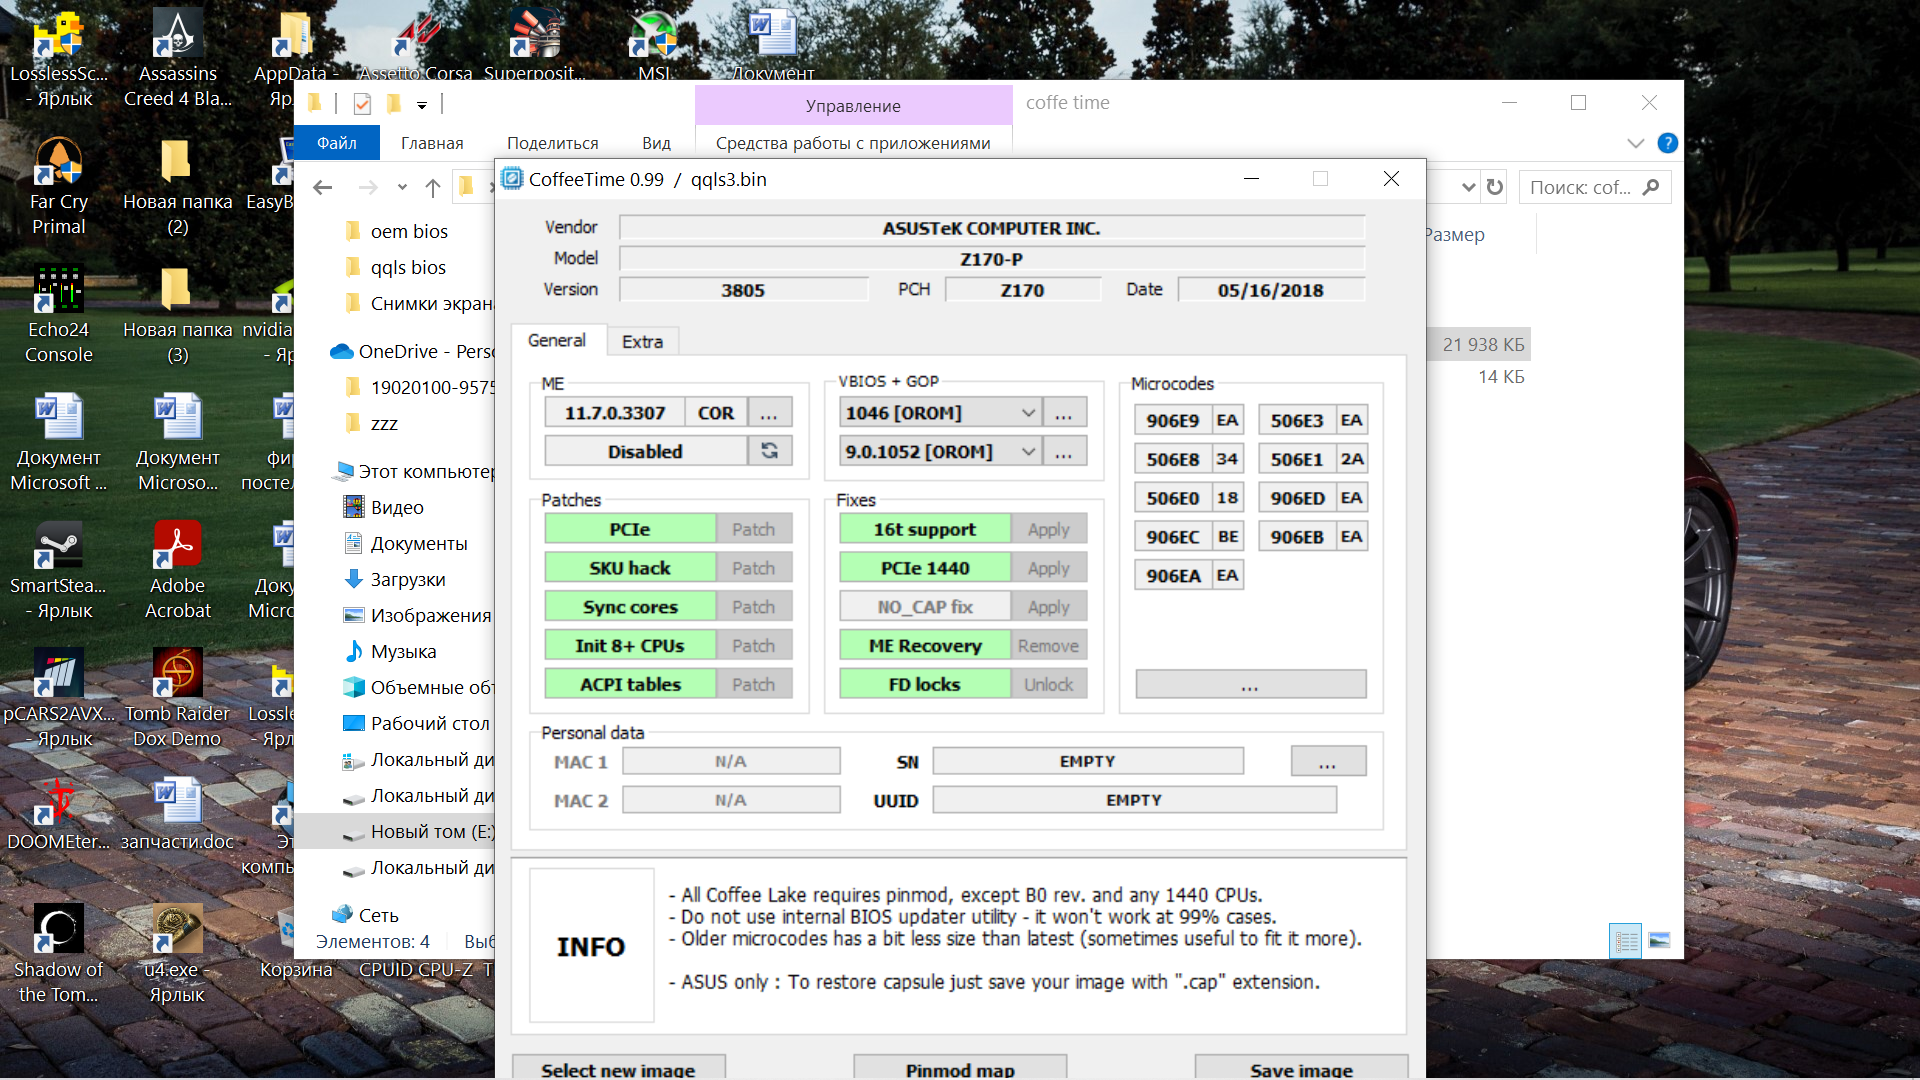Open the 9.0.1052 [OROM] GOP dropdown
The image size is (1920, 1080).
click(x=1027, y=452)
